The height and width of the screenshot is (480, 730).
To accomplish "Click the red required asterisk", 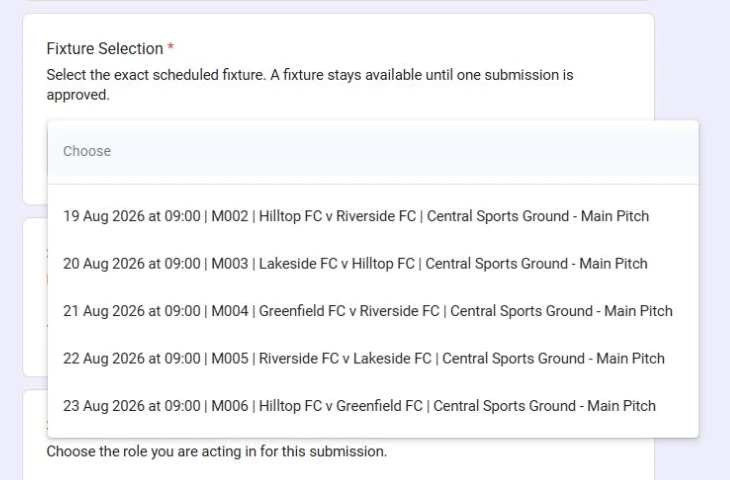I will pos(170,47).
